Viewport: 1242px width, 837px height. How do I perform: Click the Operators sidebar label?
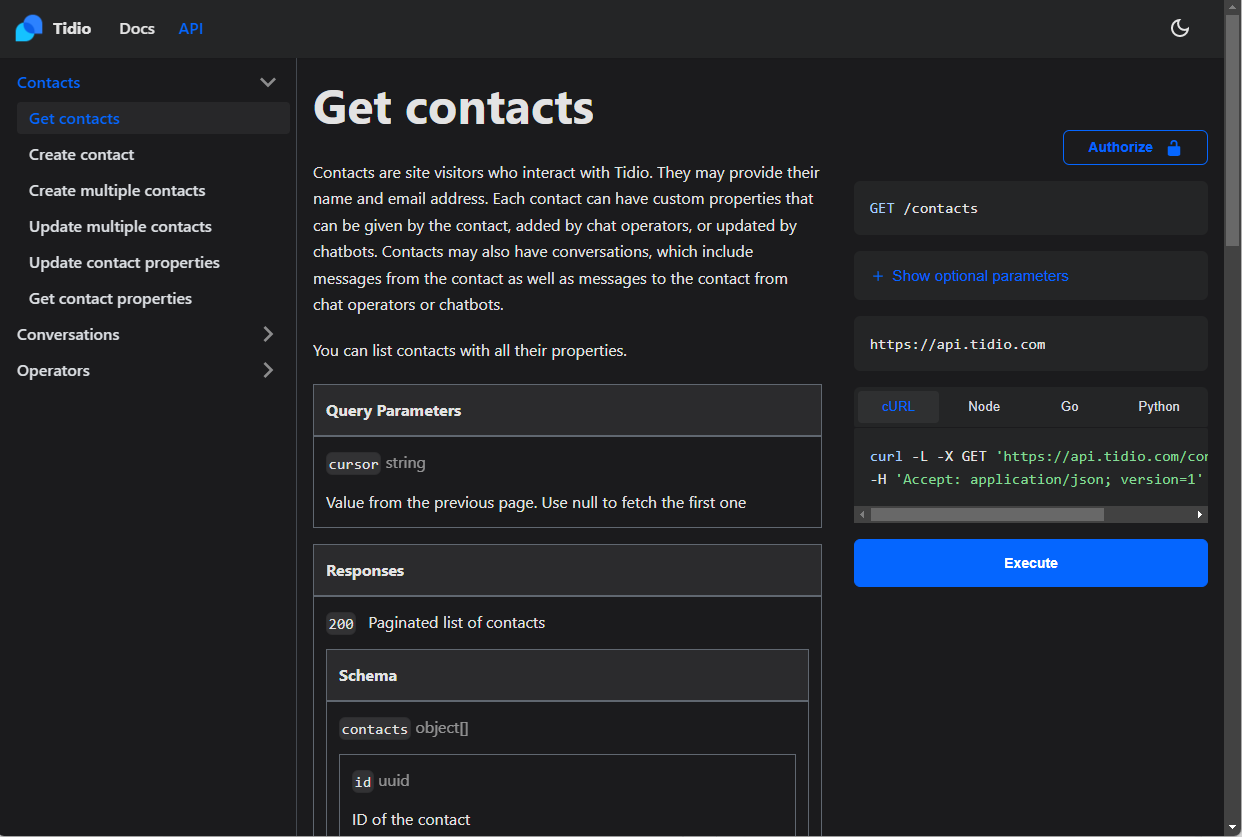click(x=53, y=370)
